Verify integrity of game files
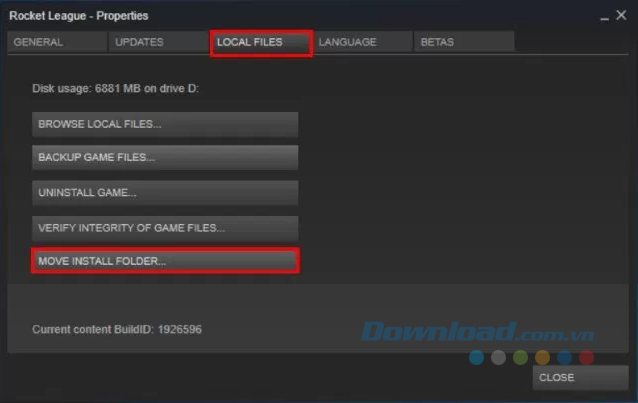The image size is (638, 403). [165, 228]
